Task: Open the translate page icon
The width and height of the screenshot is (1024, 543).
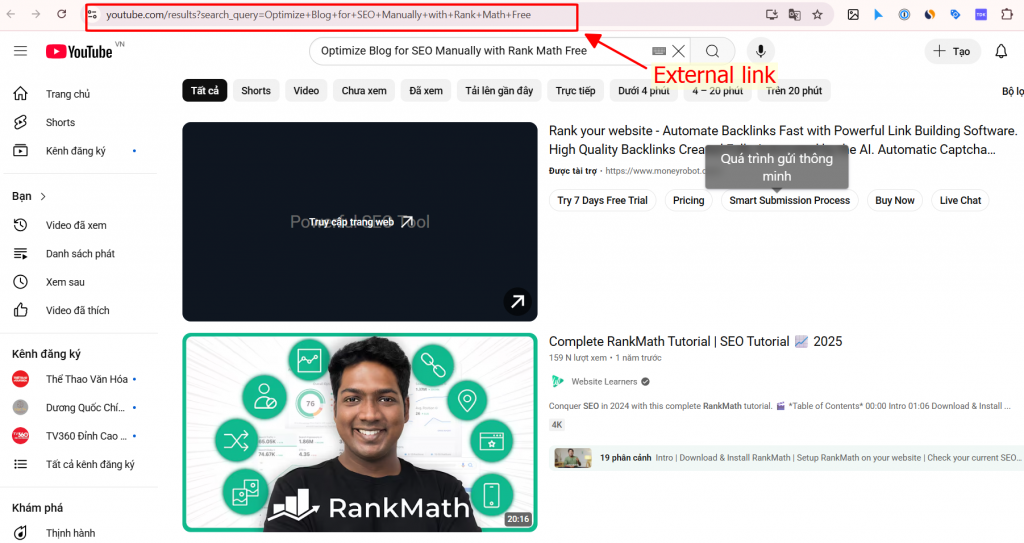Action: coord(794,14)
